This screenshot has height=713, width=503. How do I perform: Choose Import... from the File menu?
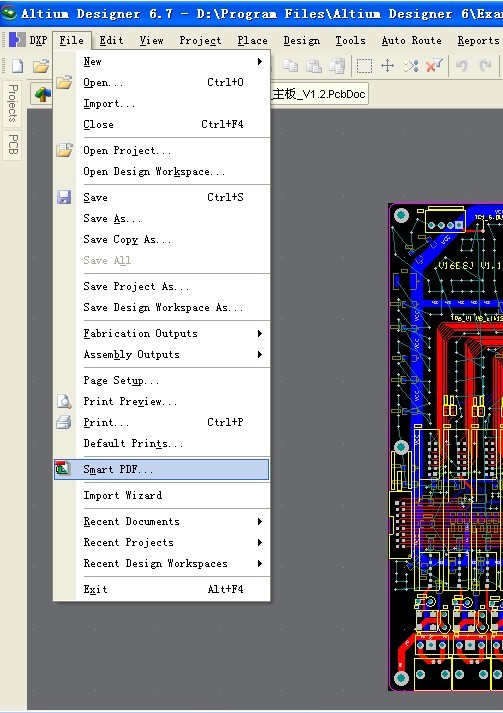click(161, 104)
